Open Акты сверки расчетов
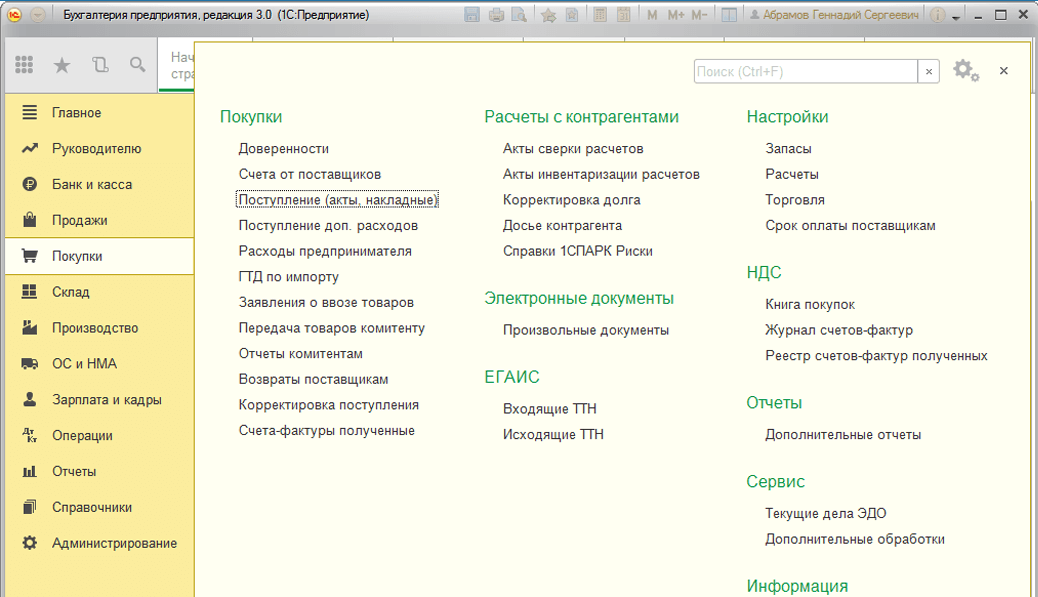1038x597 pixels. (x=573, y=149)
